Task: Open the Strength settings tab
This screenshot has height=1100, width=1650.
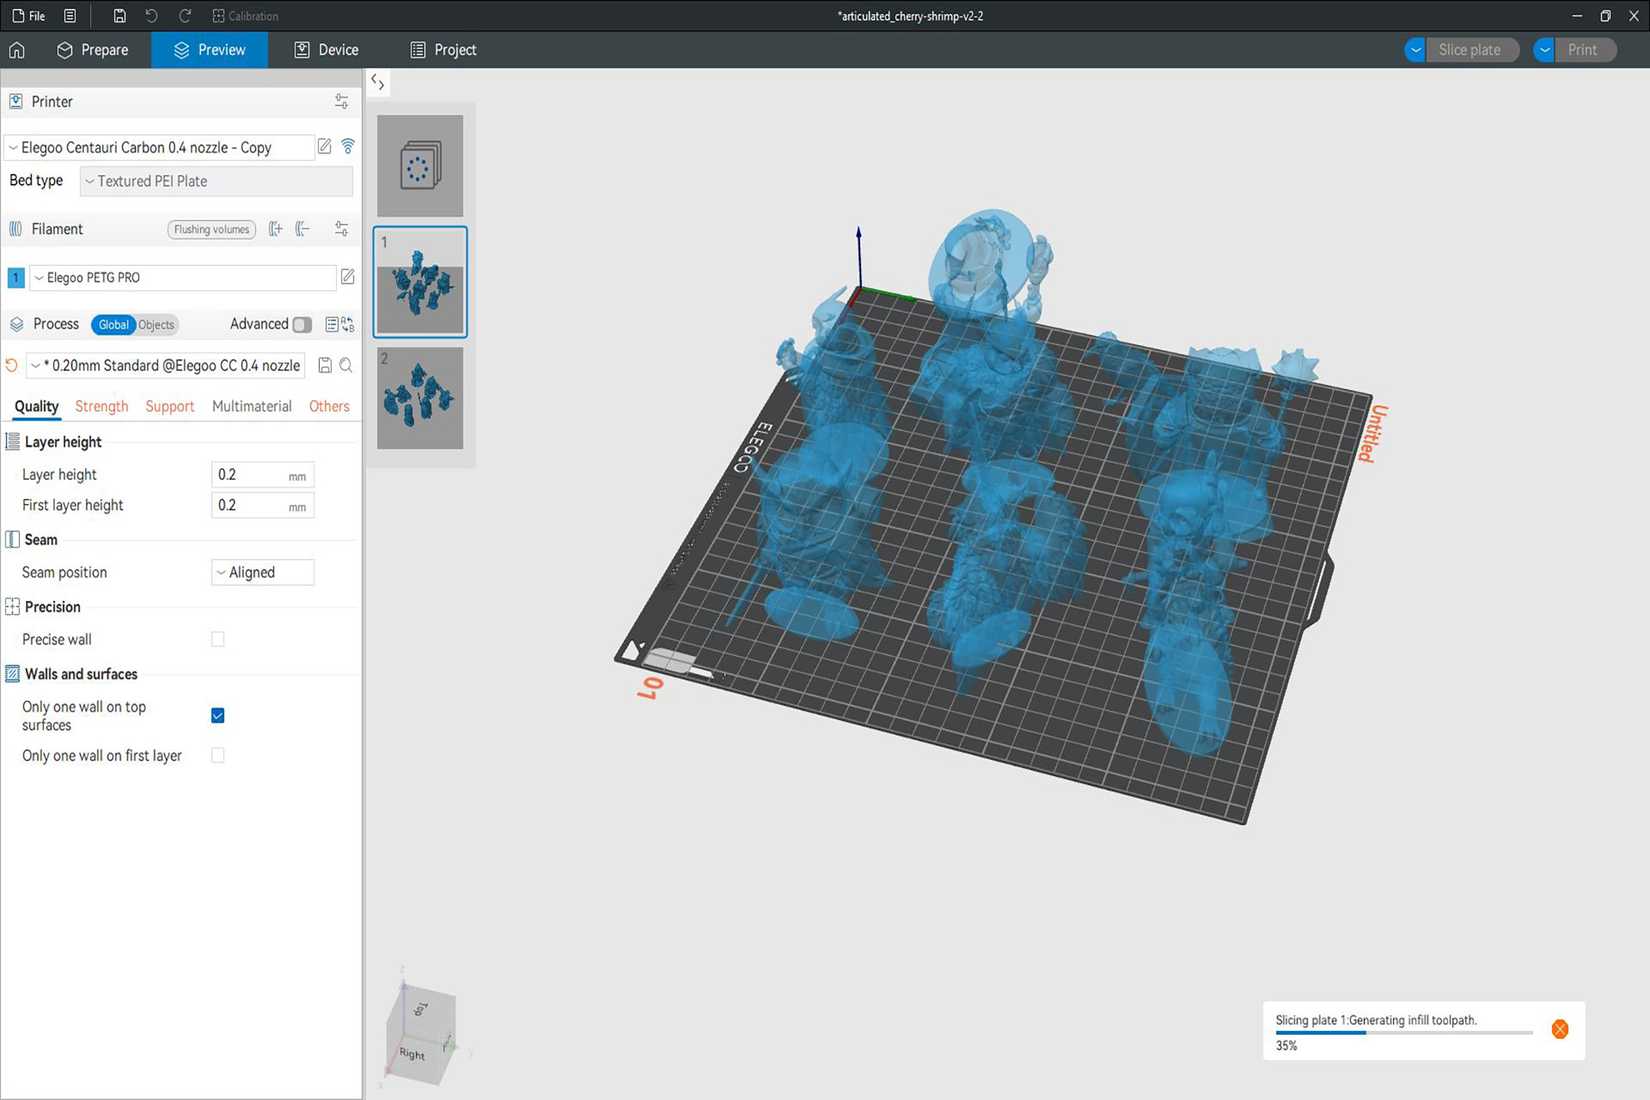Action: [101, 406]
